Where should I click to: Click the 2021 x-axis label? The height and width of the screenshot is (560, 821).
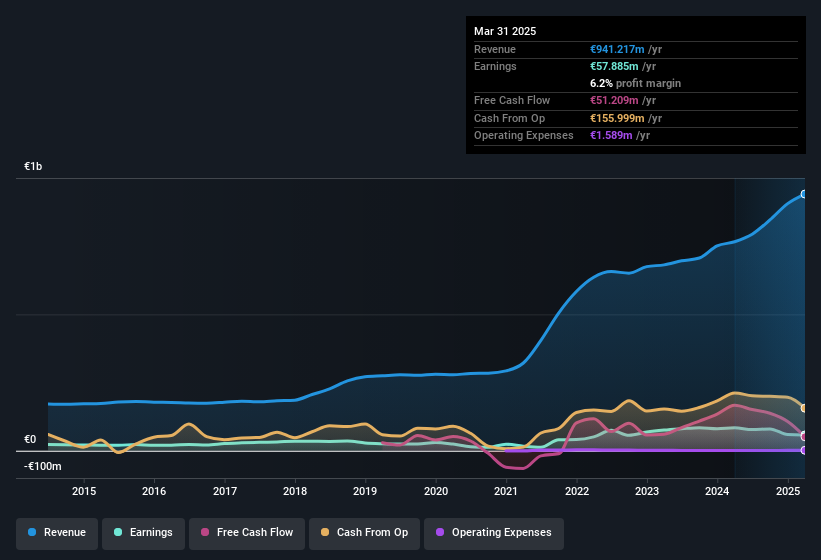(506, 491)
